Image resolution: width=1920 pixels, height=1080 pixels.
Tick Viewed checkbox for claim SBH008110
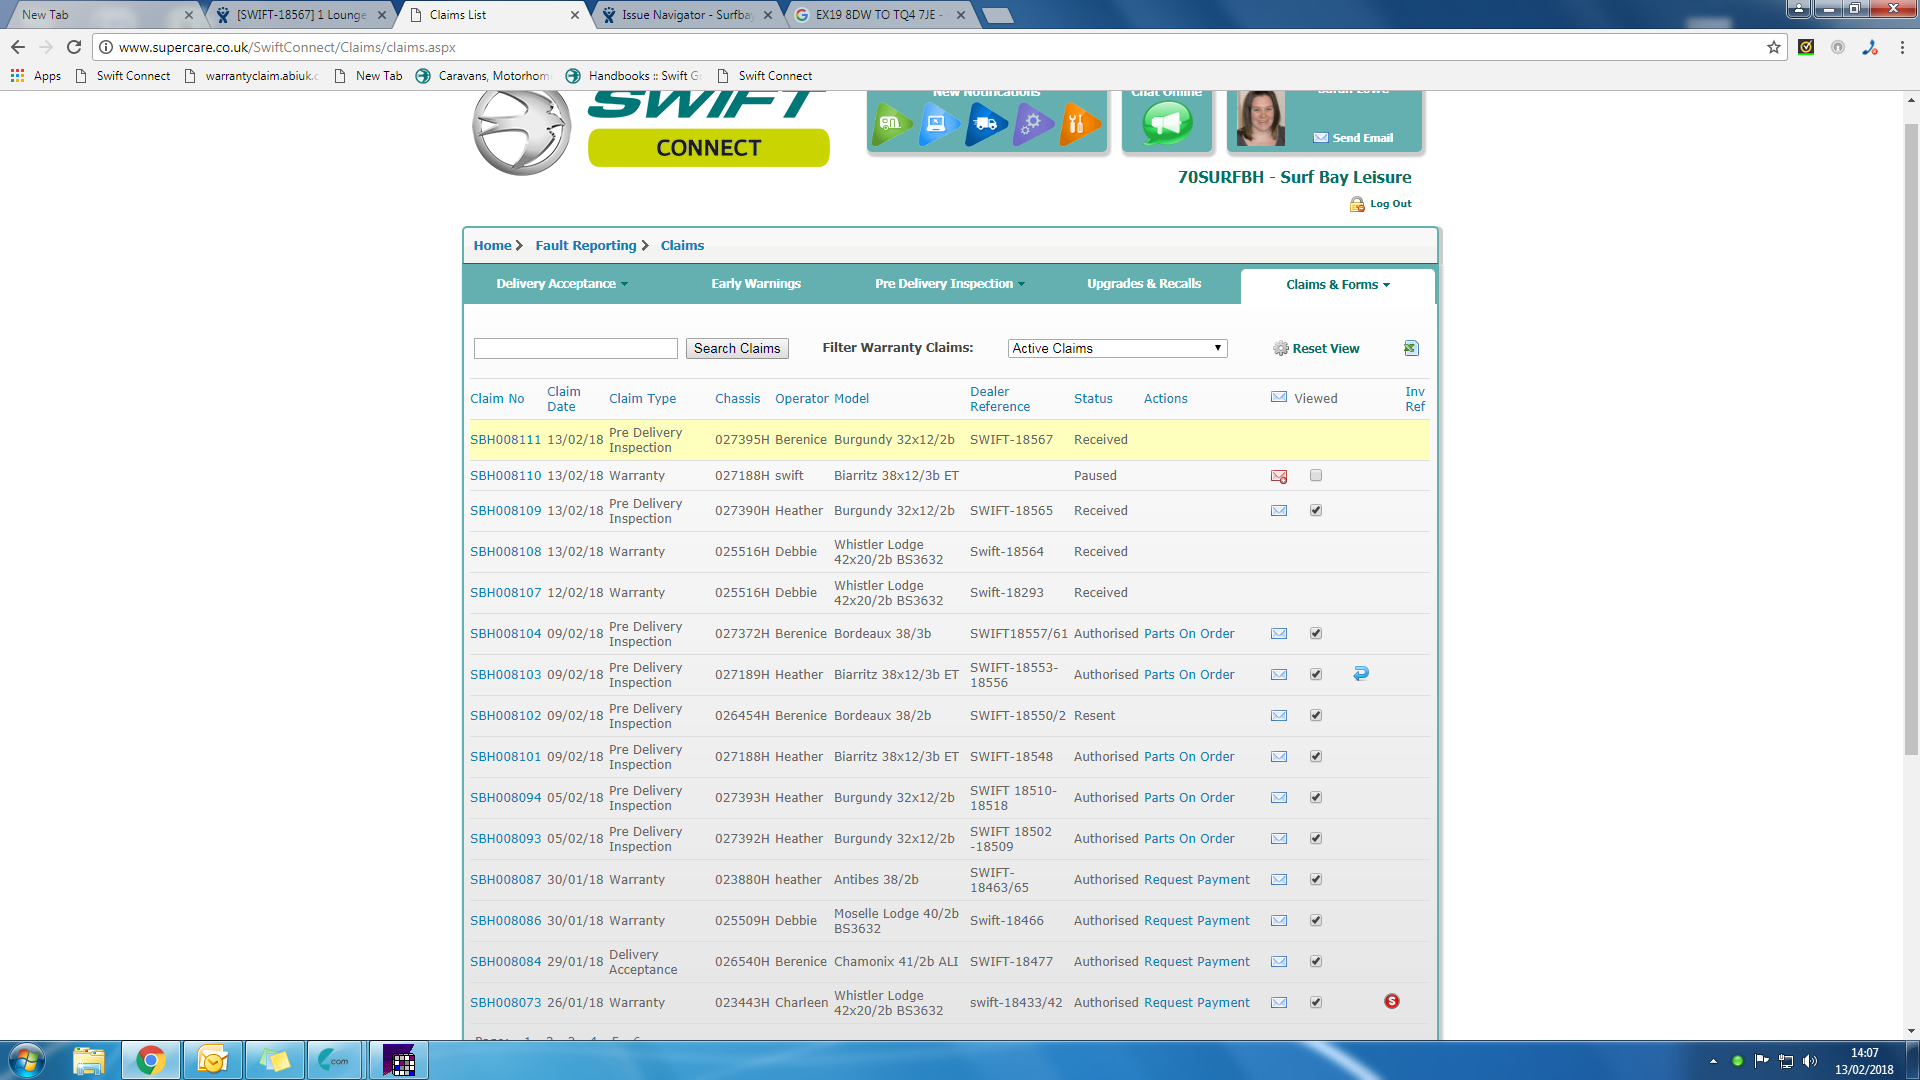tap(1316, 476)
